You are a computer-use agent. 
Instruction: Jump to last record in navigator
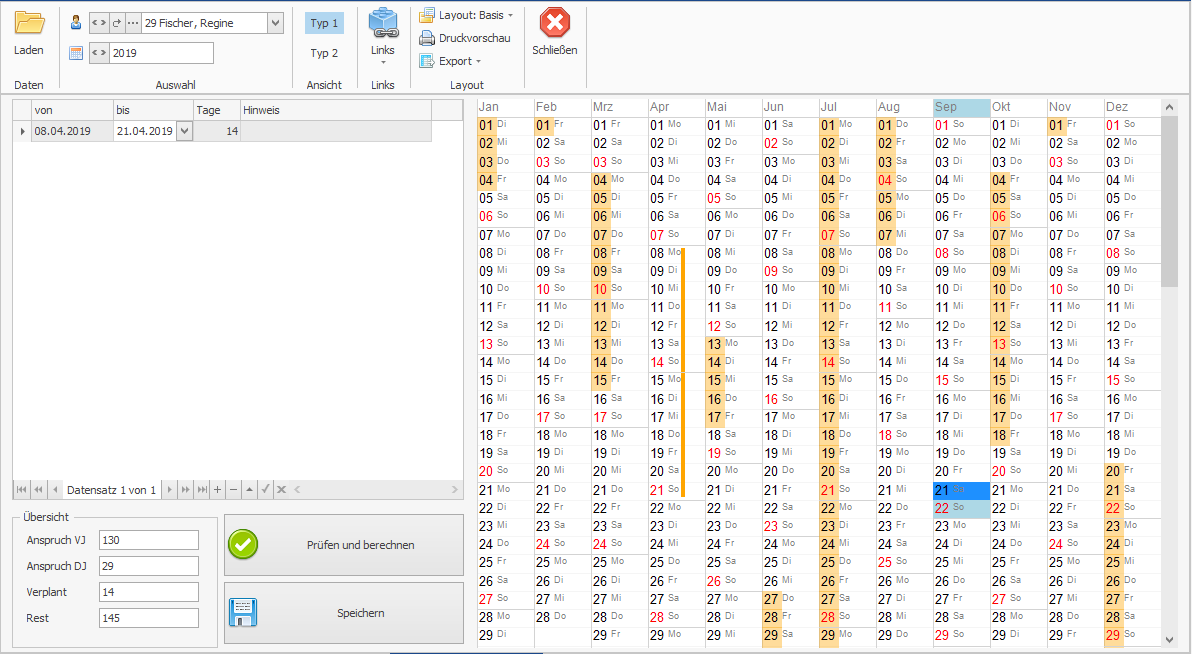(202, 490)
